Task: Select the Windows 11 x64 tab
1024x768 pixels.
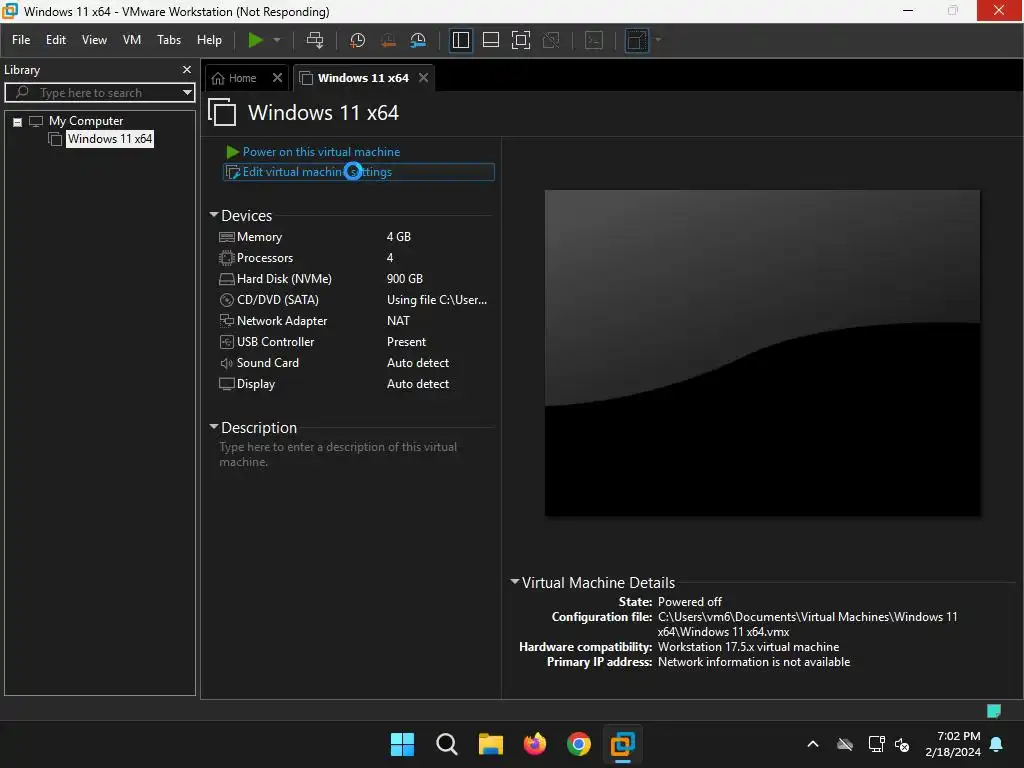Action: tap(362, 78)
